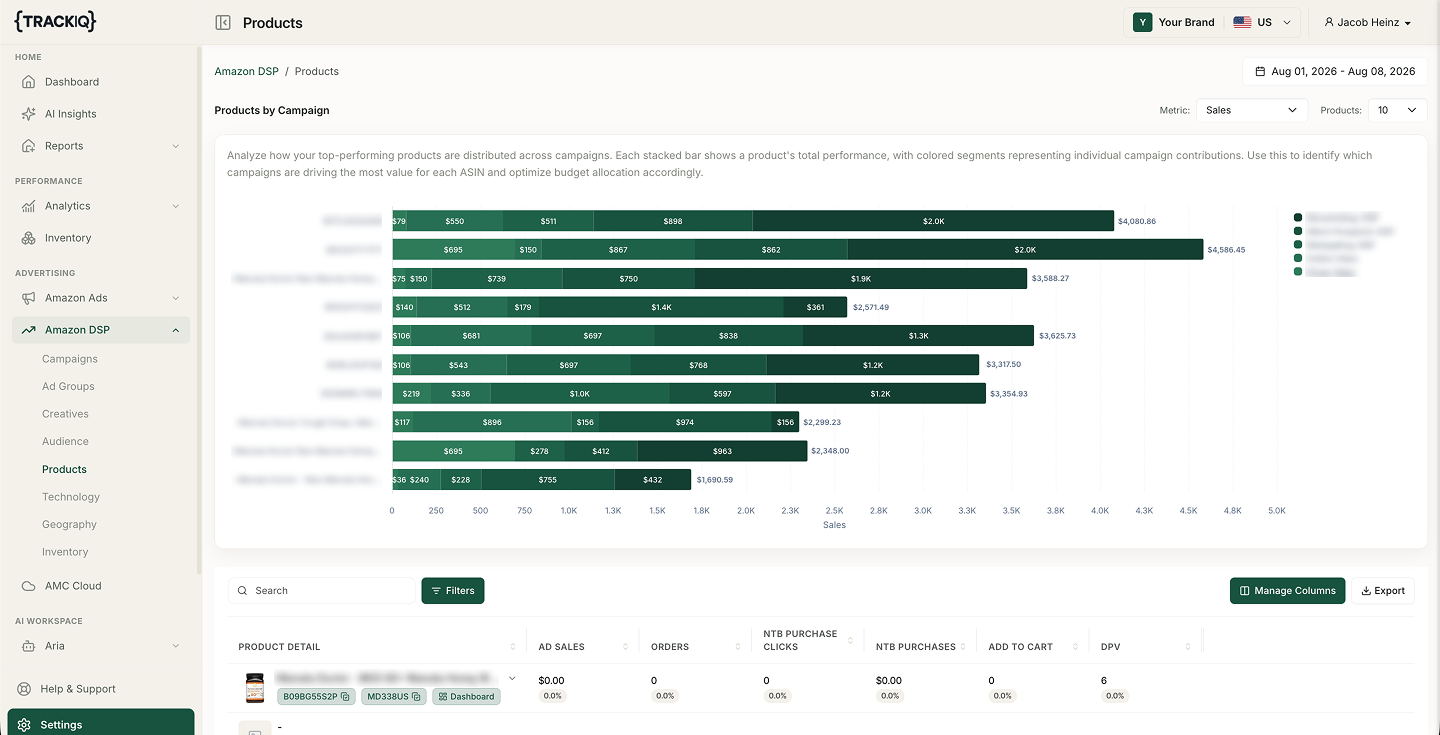This screenshot has width=1440, height=735.
Task: Click the first legend color swatch
Action: 1298,217
